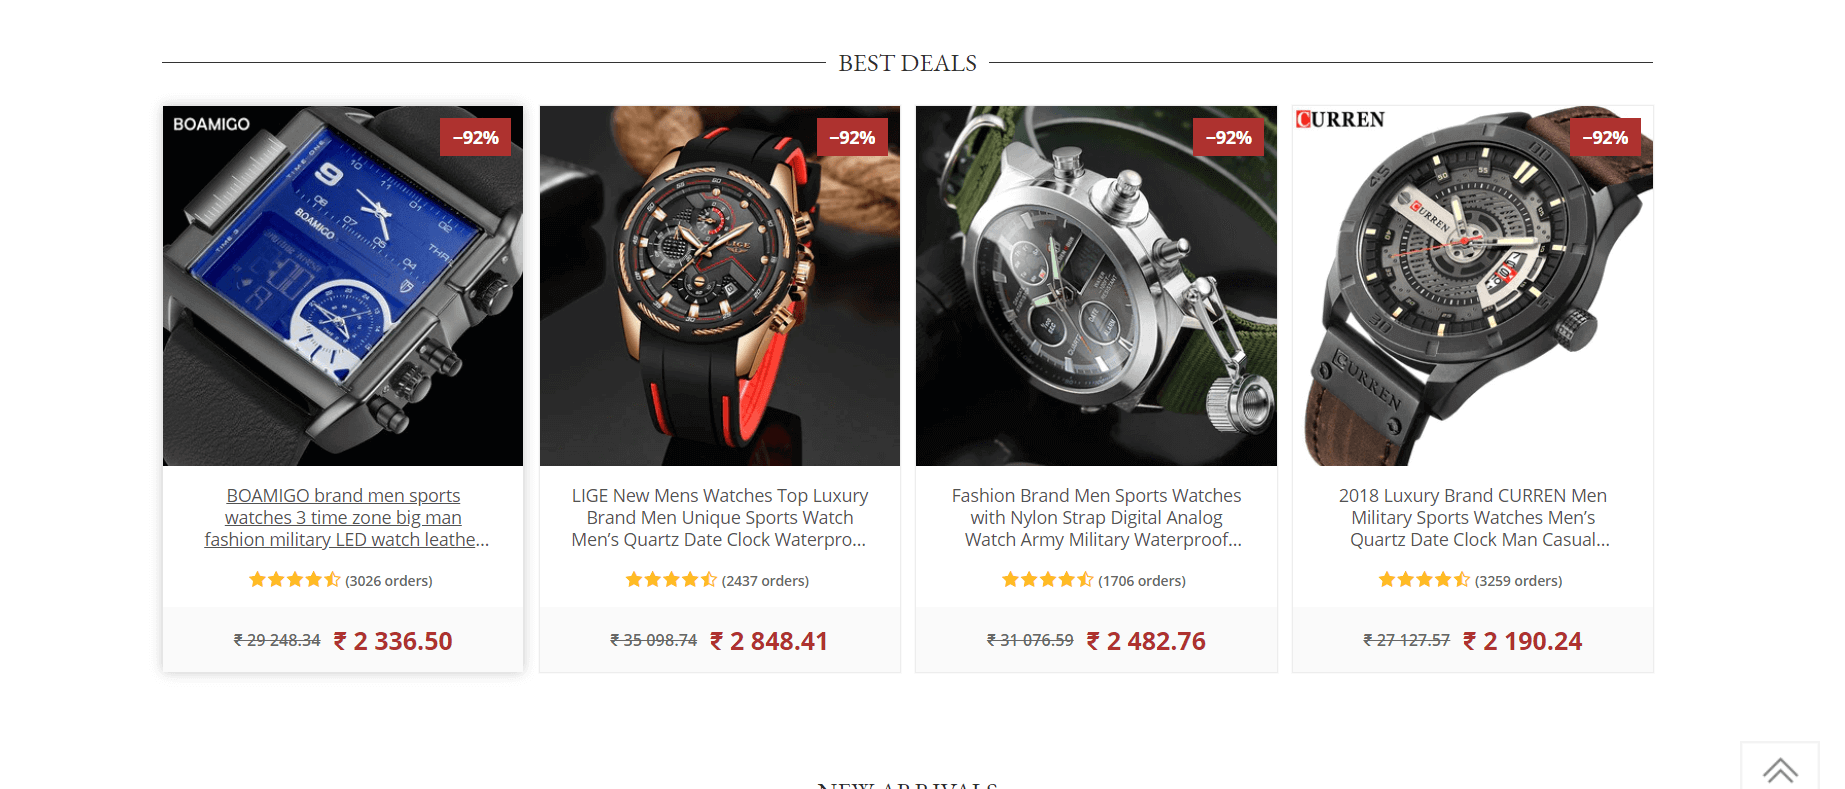Open 2018 Luxury Brand CURREN Men title

point(1473,517)
